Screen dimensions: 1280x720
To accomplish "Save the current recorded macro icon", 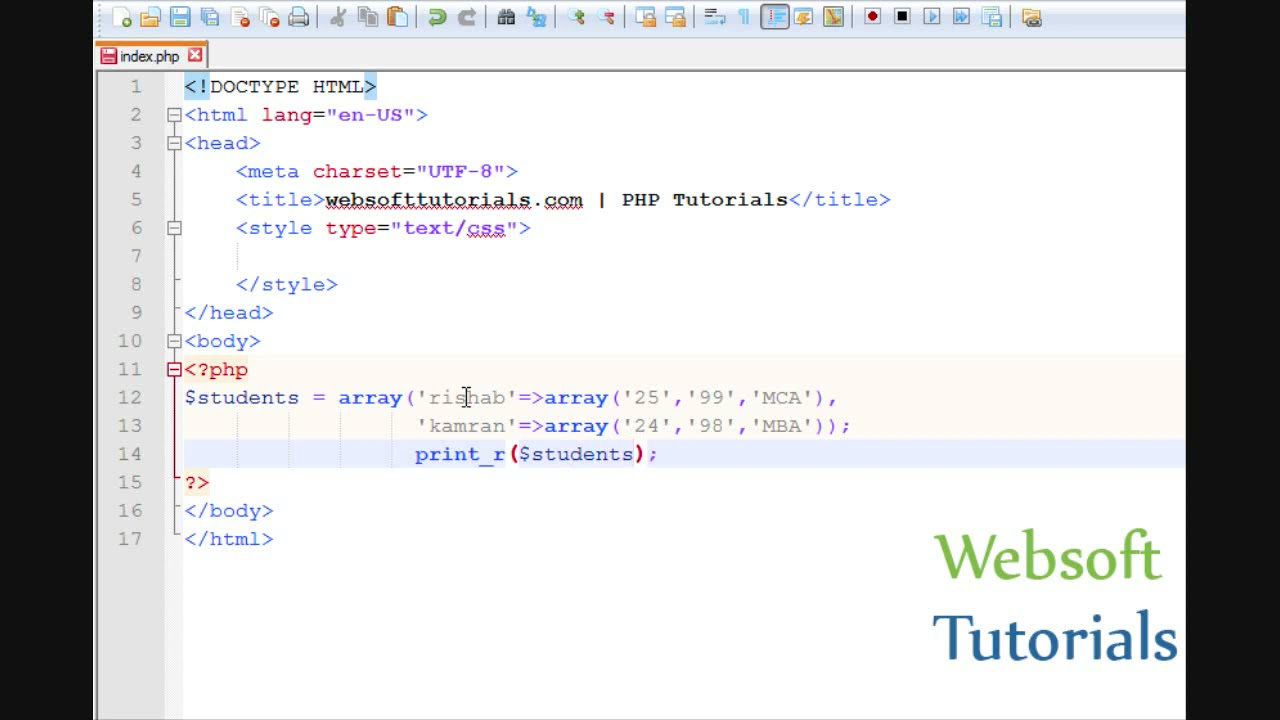I will pyautogui.click(x=991, y=17).
